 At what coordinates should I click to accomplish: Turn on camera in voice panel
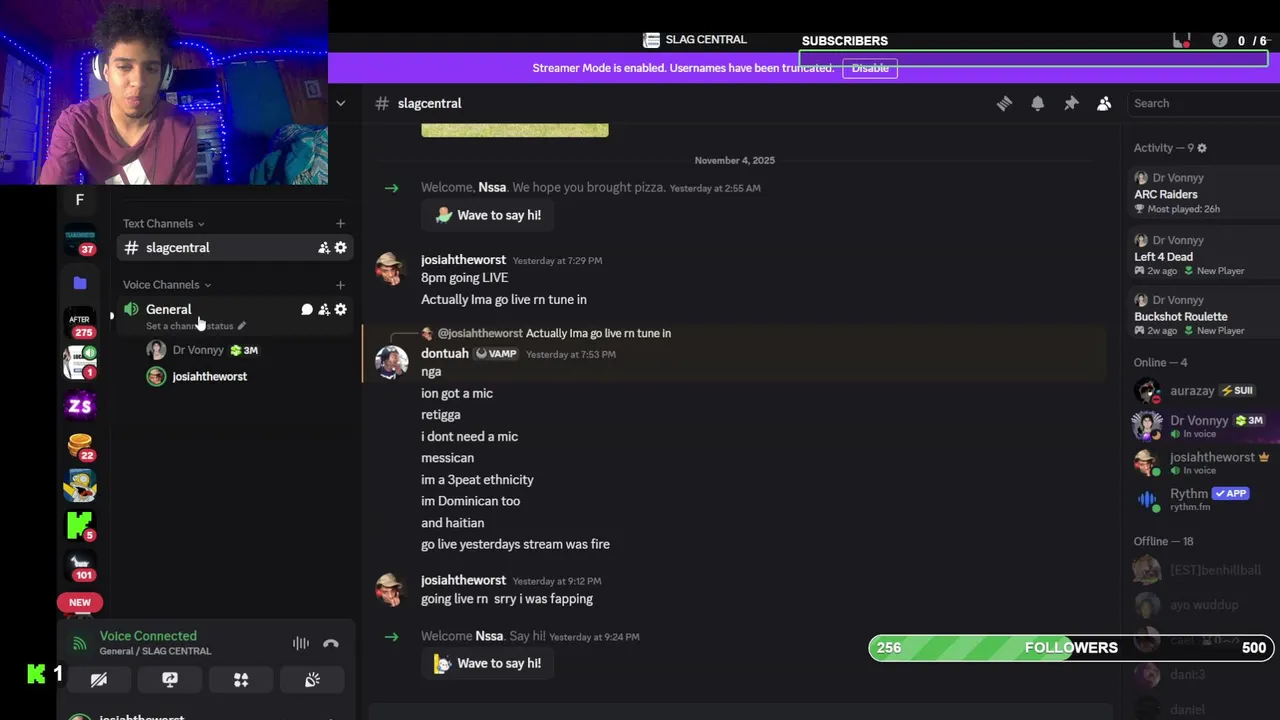99,680
